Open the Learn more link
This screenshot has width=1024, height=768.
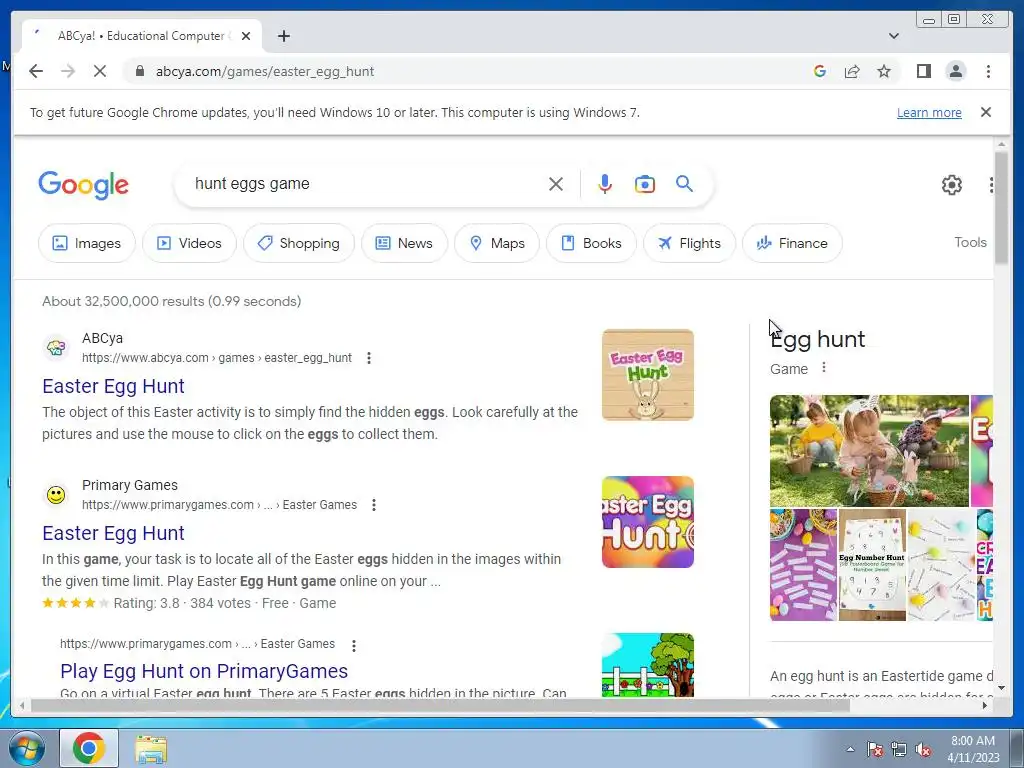pyautogui.click(x=929, y=112)
